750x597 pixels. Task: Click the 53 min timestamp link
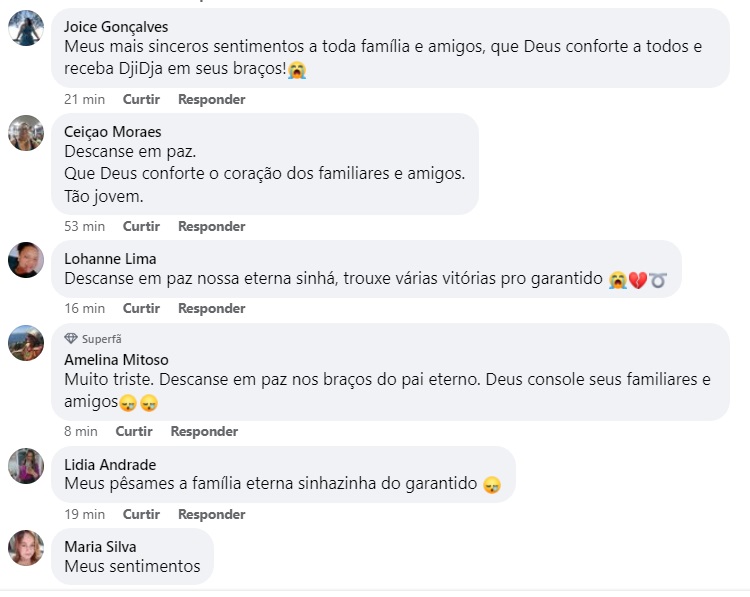pos(85,226)
